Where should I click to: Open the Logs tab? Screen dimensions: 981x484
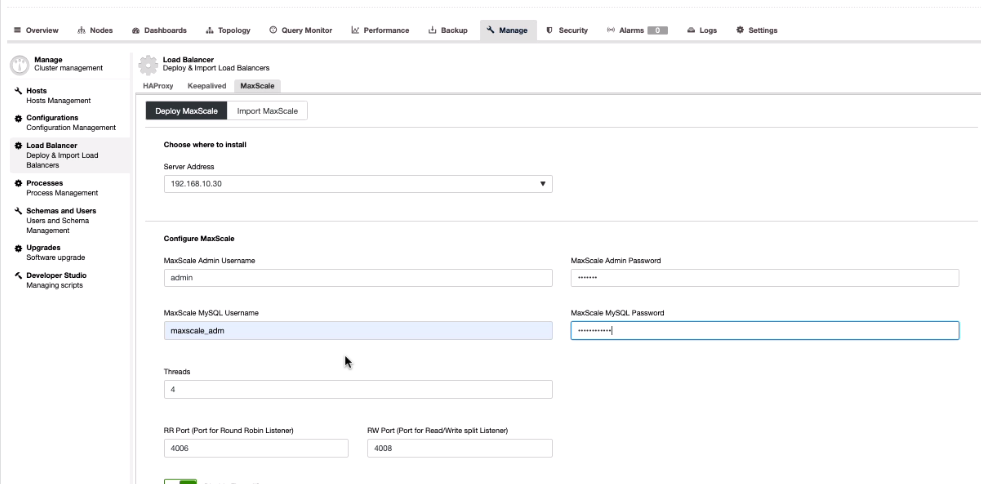pos(701,30)
